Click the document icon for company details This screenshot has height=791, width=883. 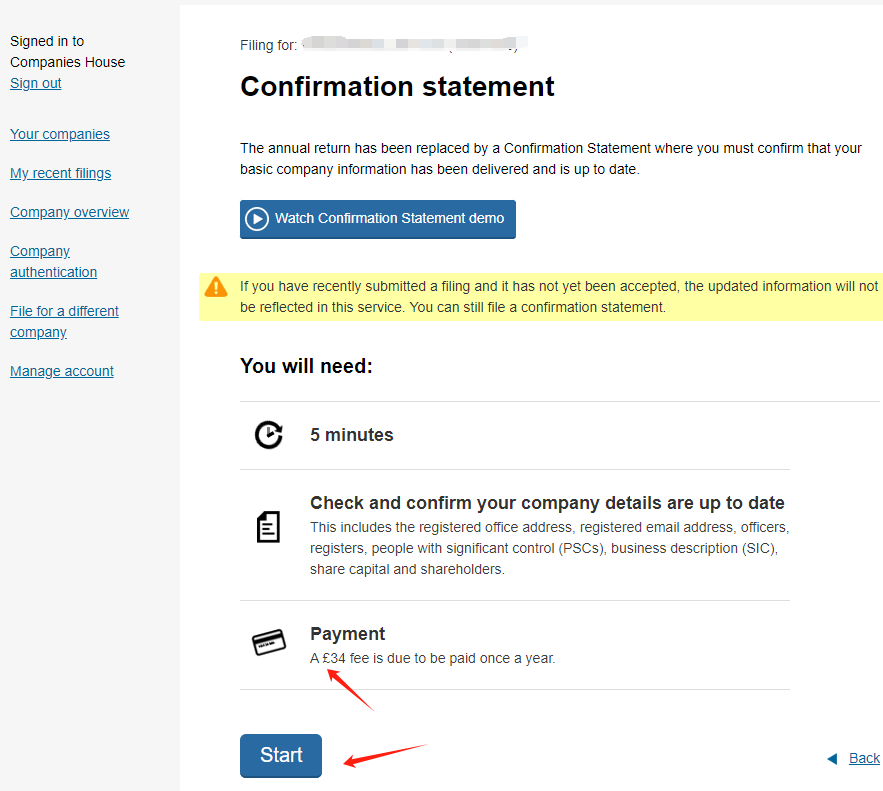pos(268,527)
